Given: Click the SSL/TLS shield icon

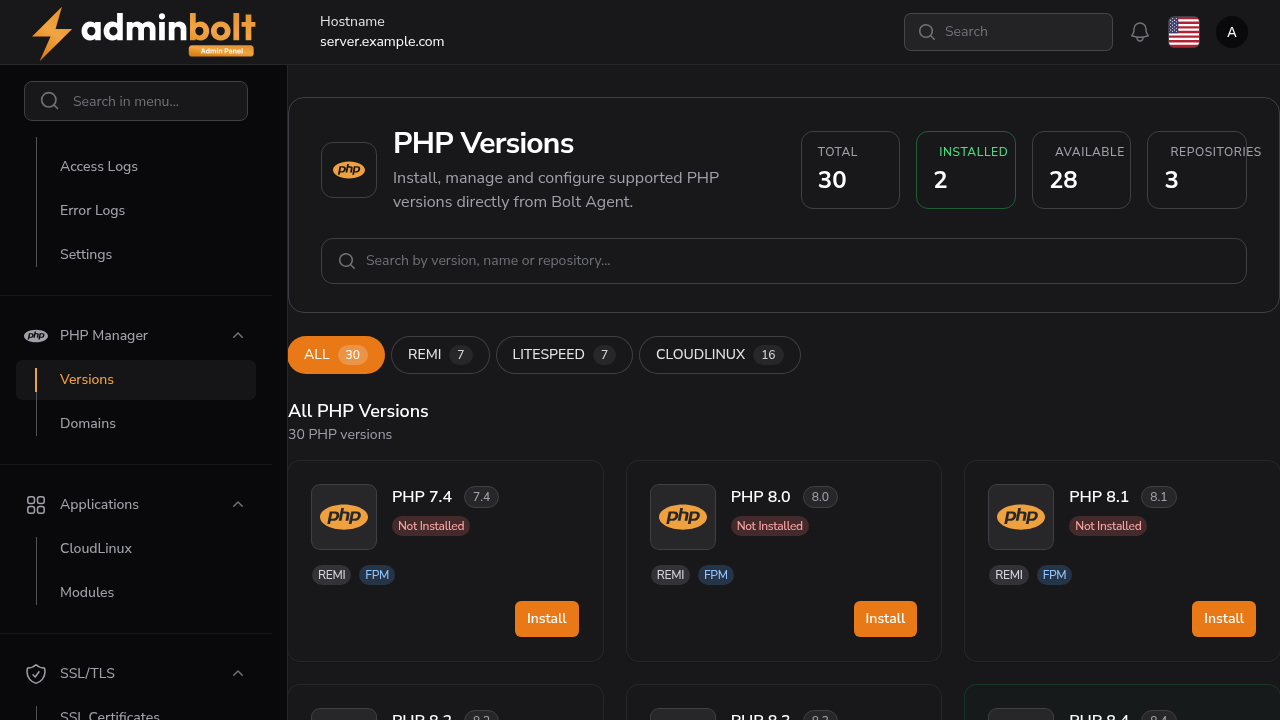Looking at the screenshot, I should pos(36,674).
